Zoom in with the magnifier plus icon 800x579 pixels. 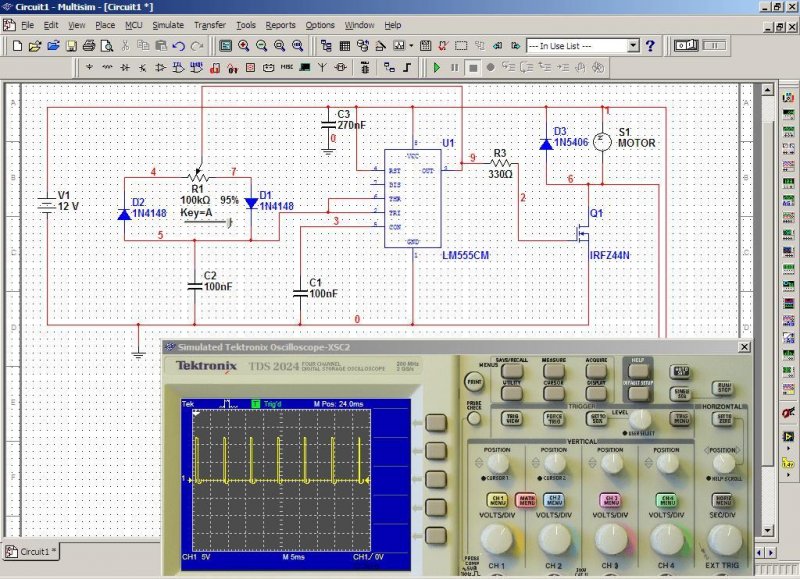243,46
